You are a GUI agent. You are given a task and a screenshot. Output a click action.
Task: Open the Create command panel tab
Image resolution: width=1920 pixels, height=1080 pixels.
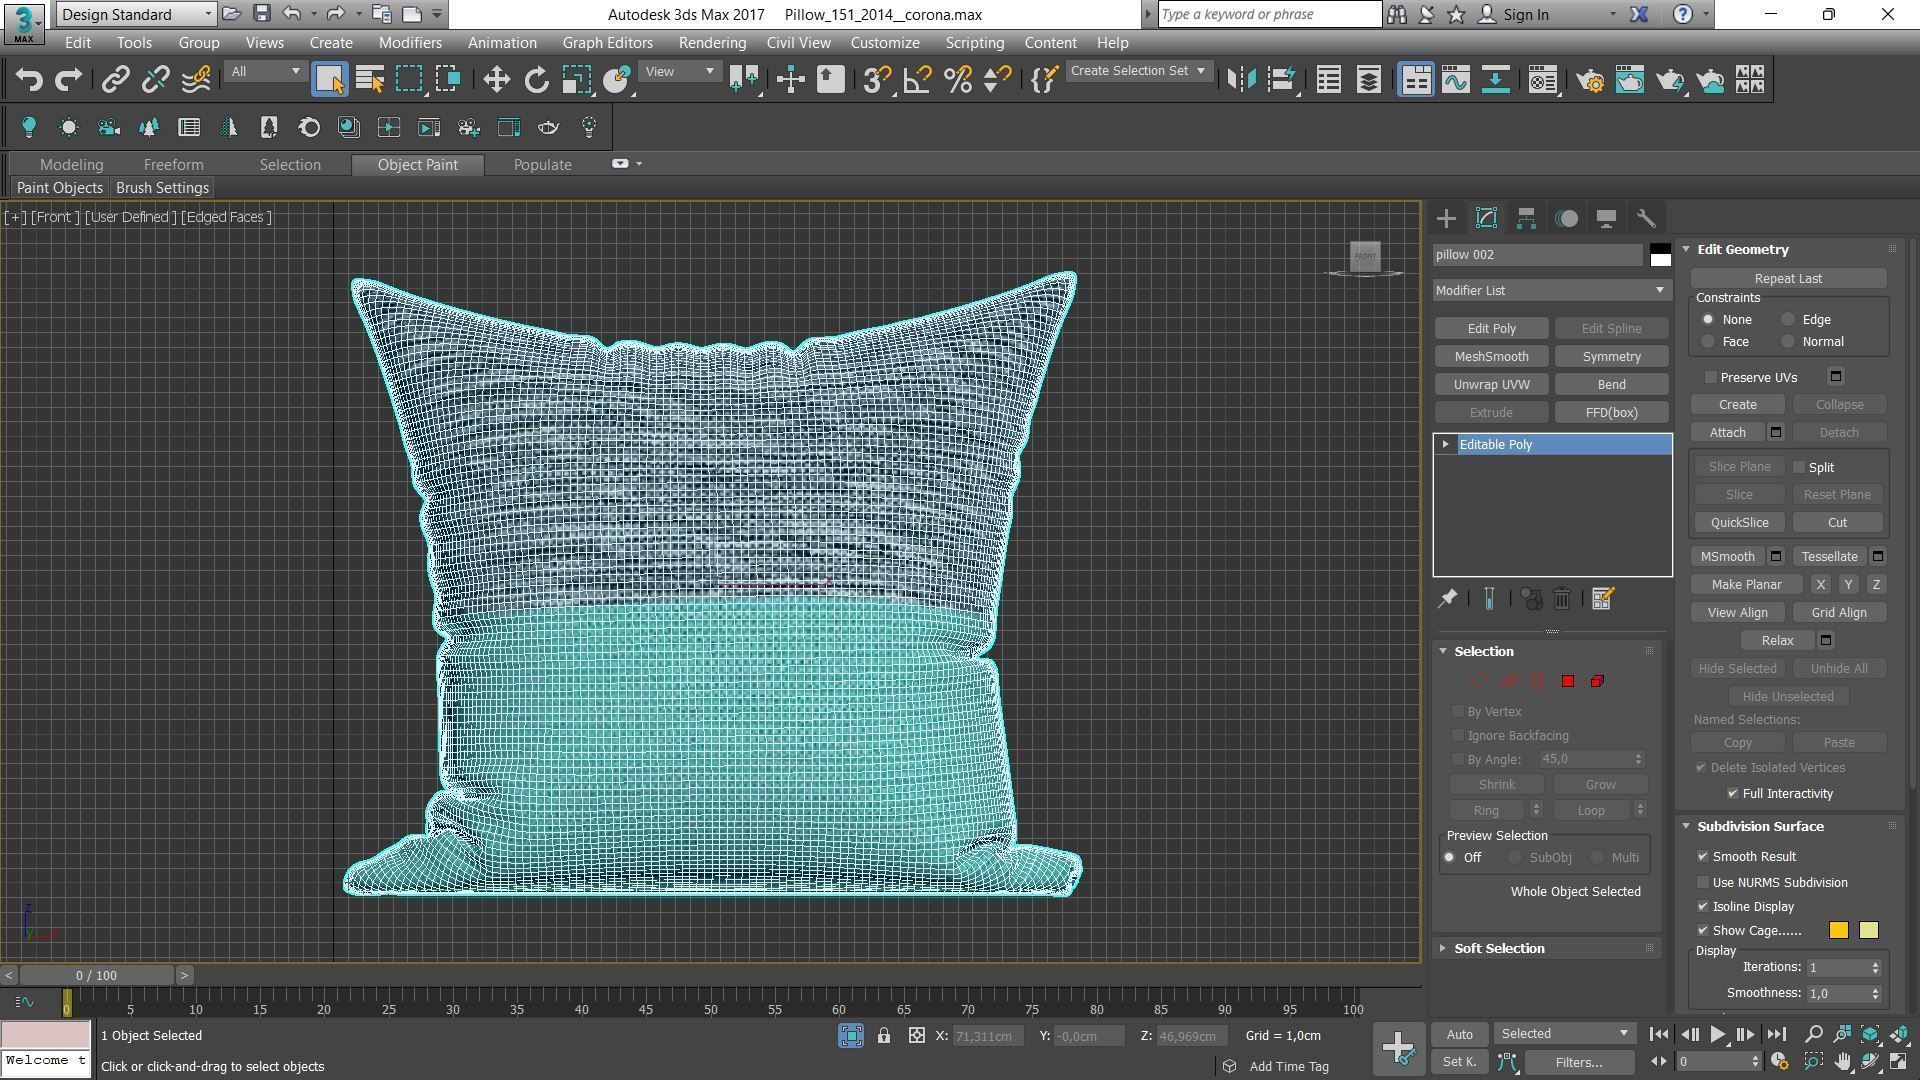tap(1446, 219)
